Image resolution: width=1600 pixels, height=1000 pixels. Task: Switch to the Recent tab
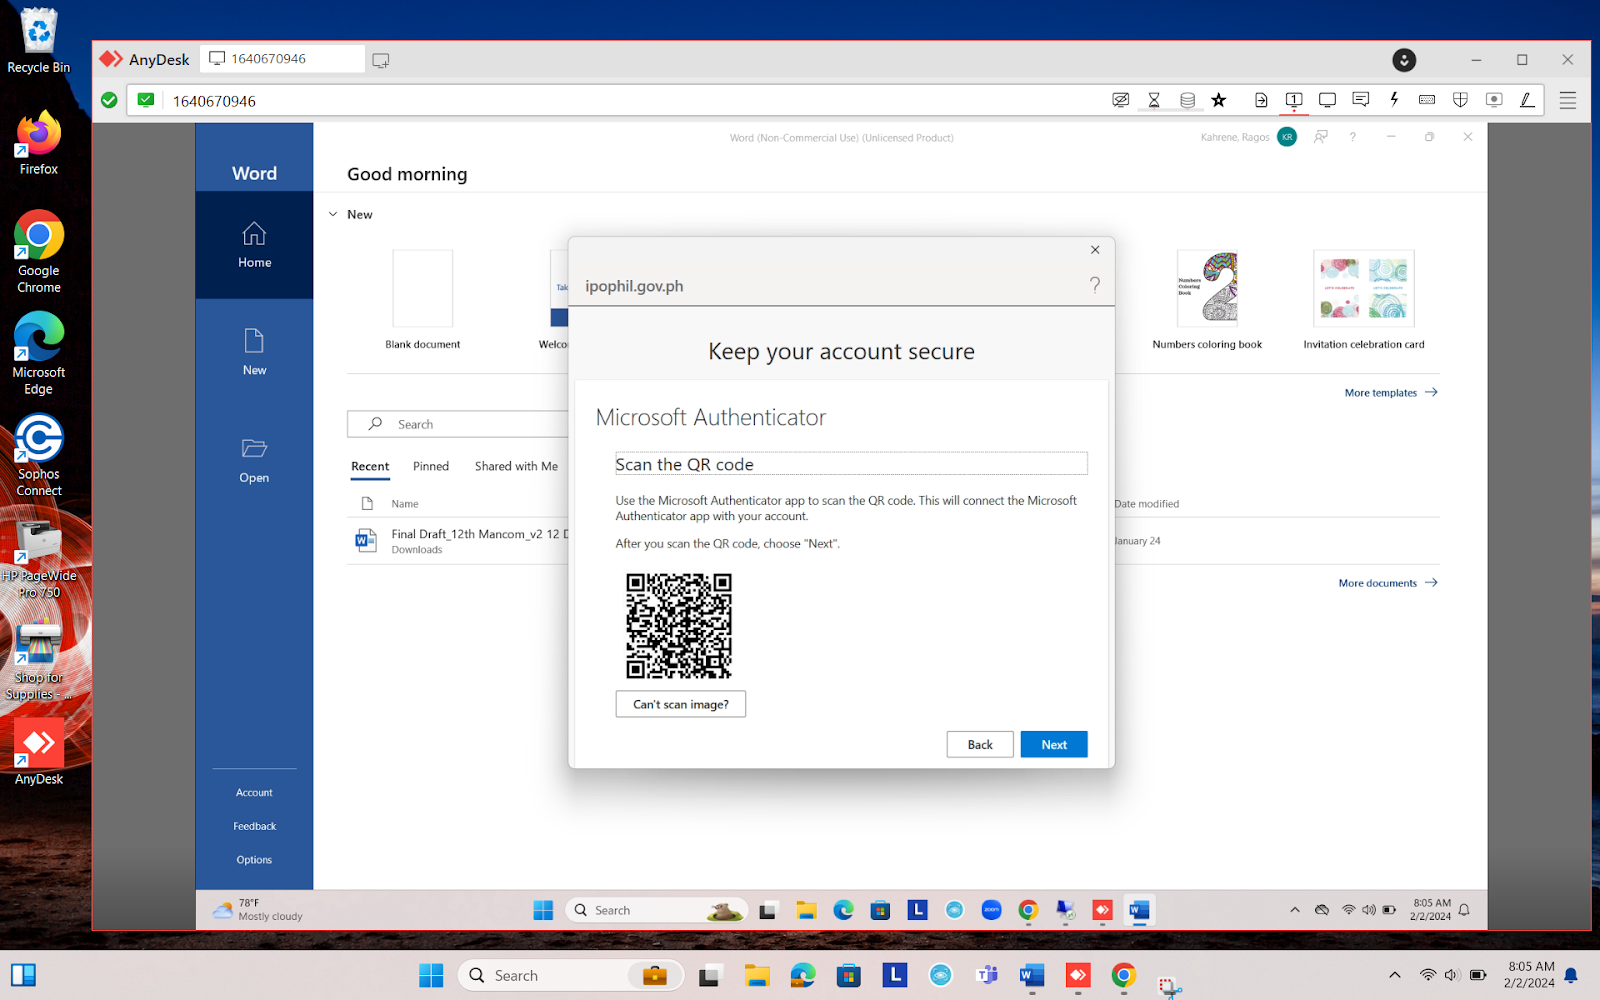pos(370,466)
